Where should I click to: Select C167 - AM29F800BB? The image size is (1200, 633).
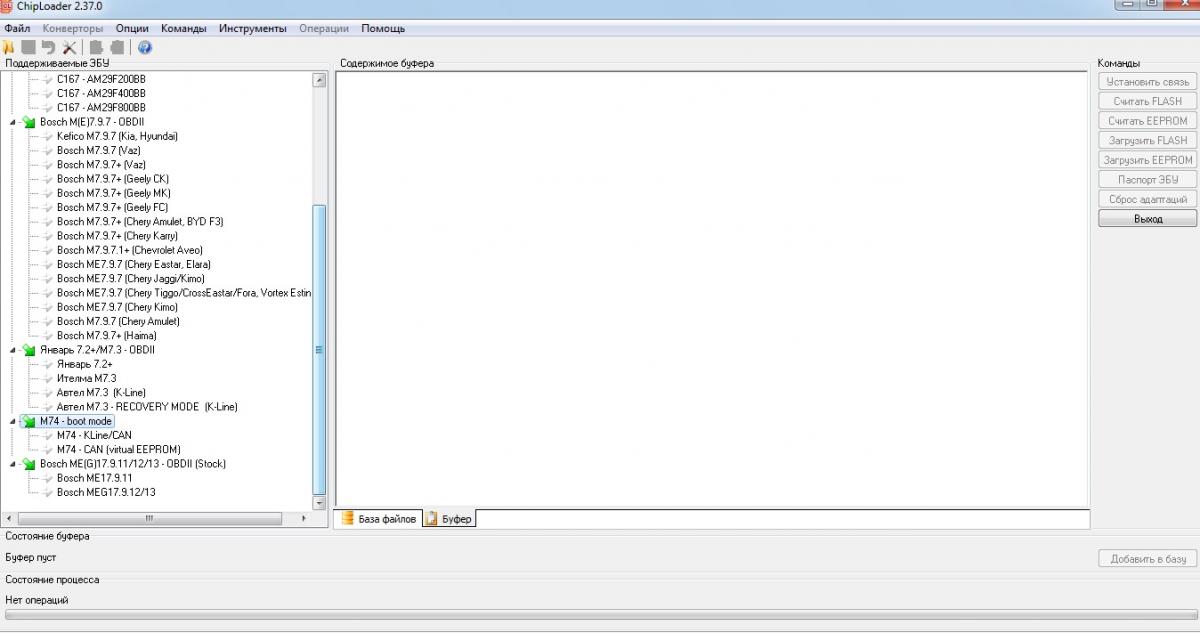tap(101, 107)
